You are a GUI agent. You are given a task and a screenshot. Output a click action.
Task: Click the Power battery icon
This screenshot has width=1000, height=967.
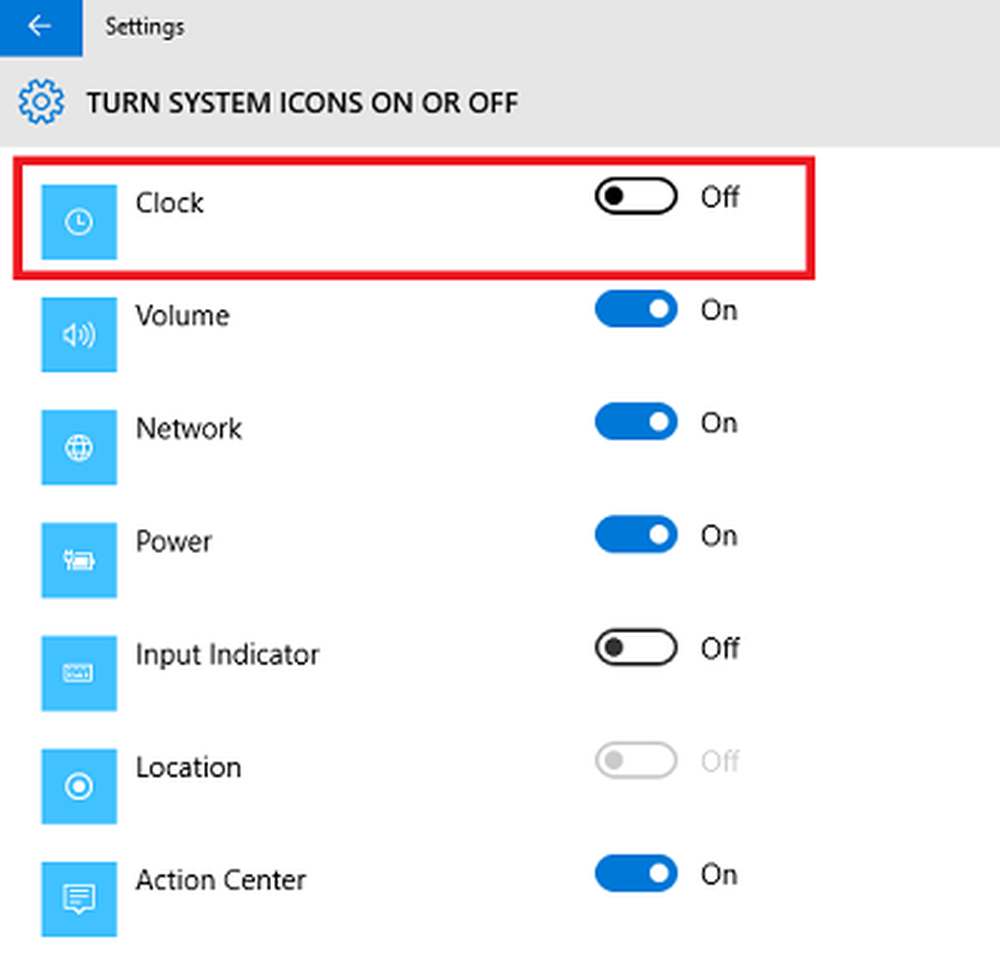[x=78, y=560]
